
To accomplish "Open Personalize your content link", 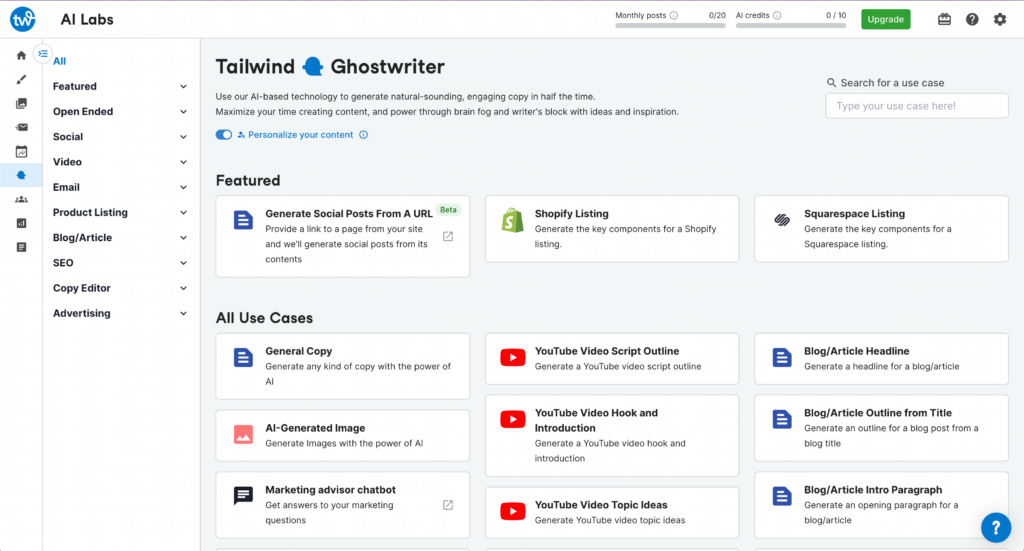I will tap(300, 134).
